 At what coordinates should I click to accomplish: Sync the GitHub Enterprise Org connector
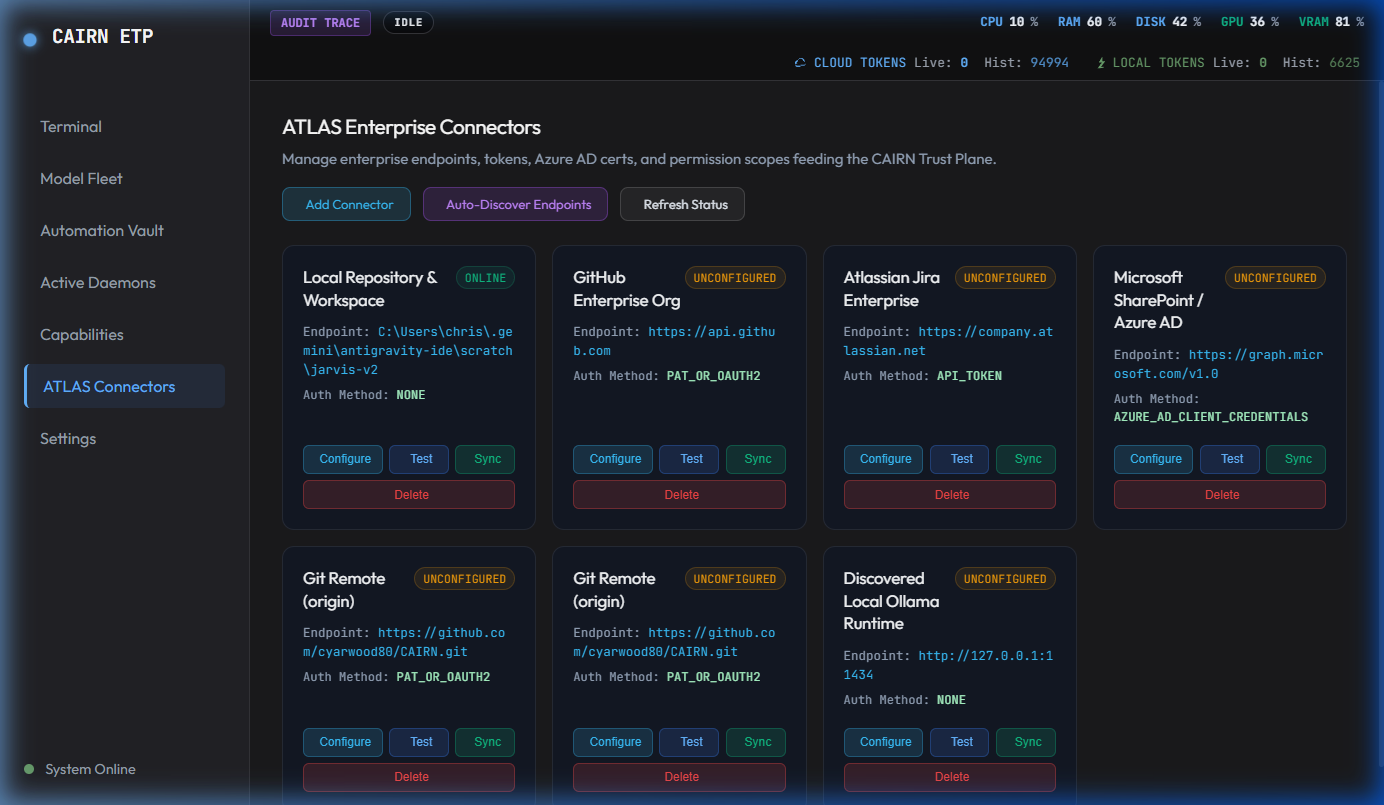click(757, 459)
